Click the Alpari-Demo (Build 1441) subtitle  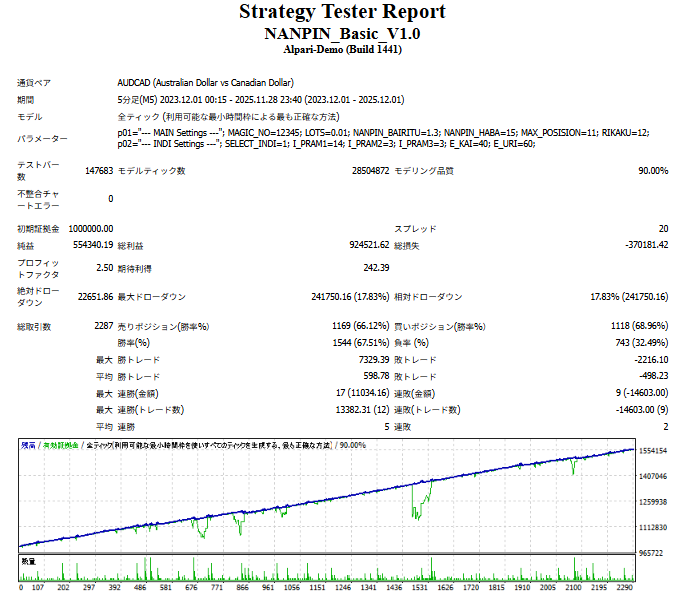click(342, 50)
